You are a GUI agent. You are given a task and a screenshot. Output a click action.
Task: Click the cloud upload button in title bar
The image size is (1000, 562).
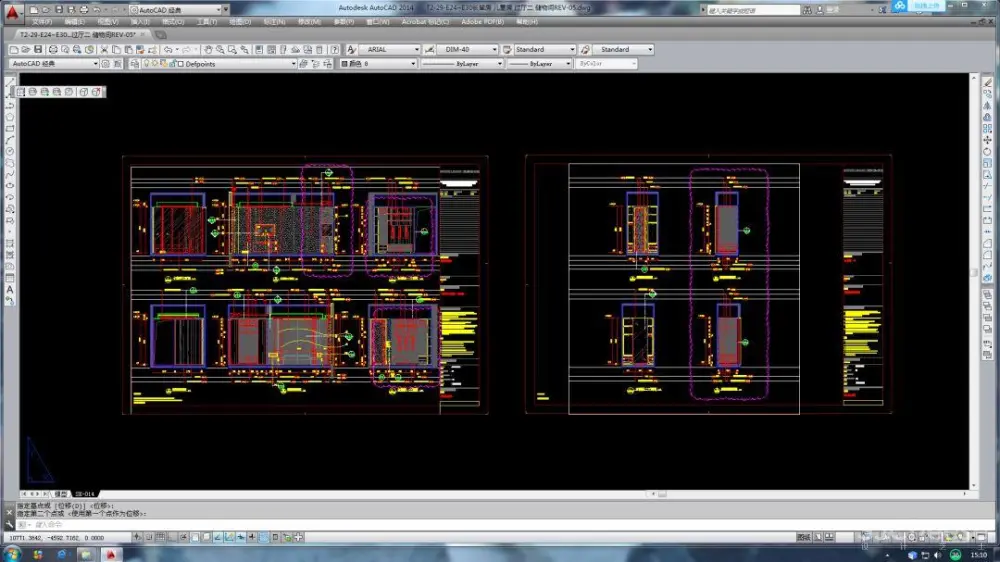(x=898, y=7)
